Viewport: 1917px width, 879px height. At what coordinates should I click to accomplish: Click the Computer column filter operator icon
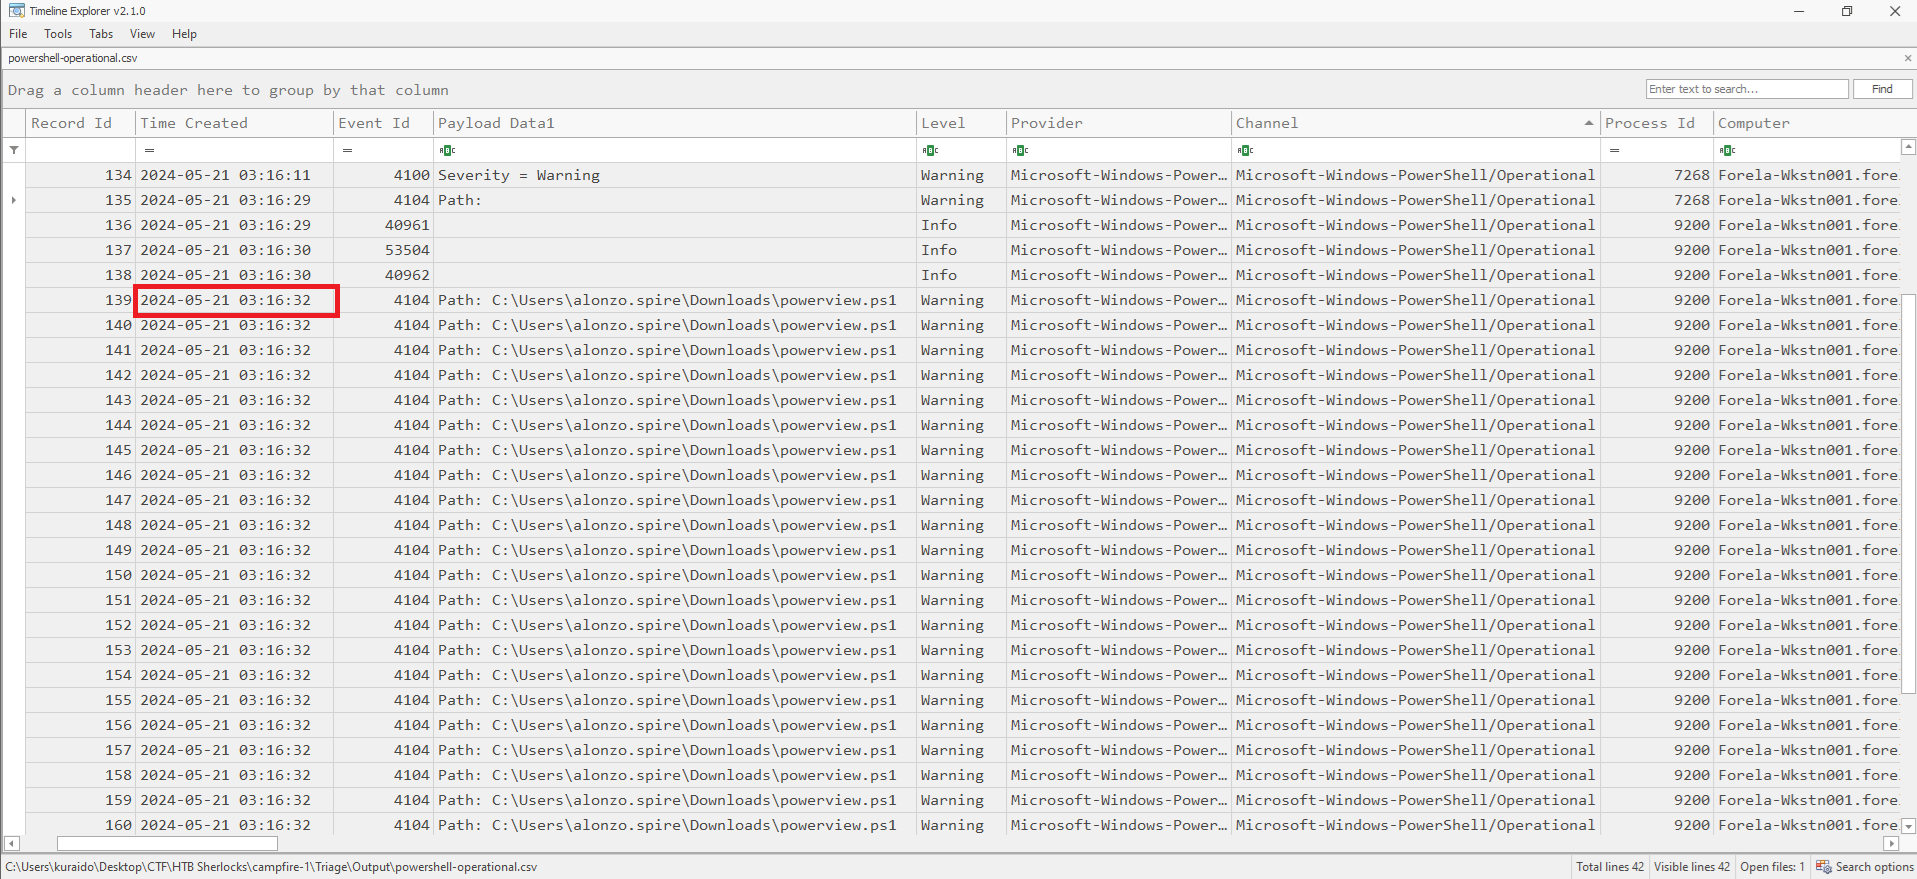[1727, 150]
